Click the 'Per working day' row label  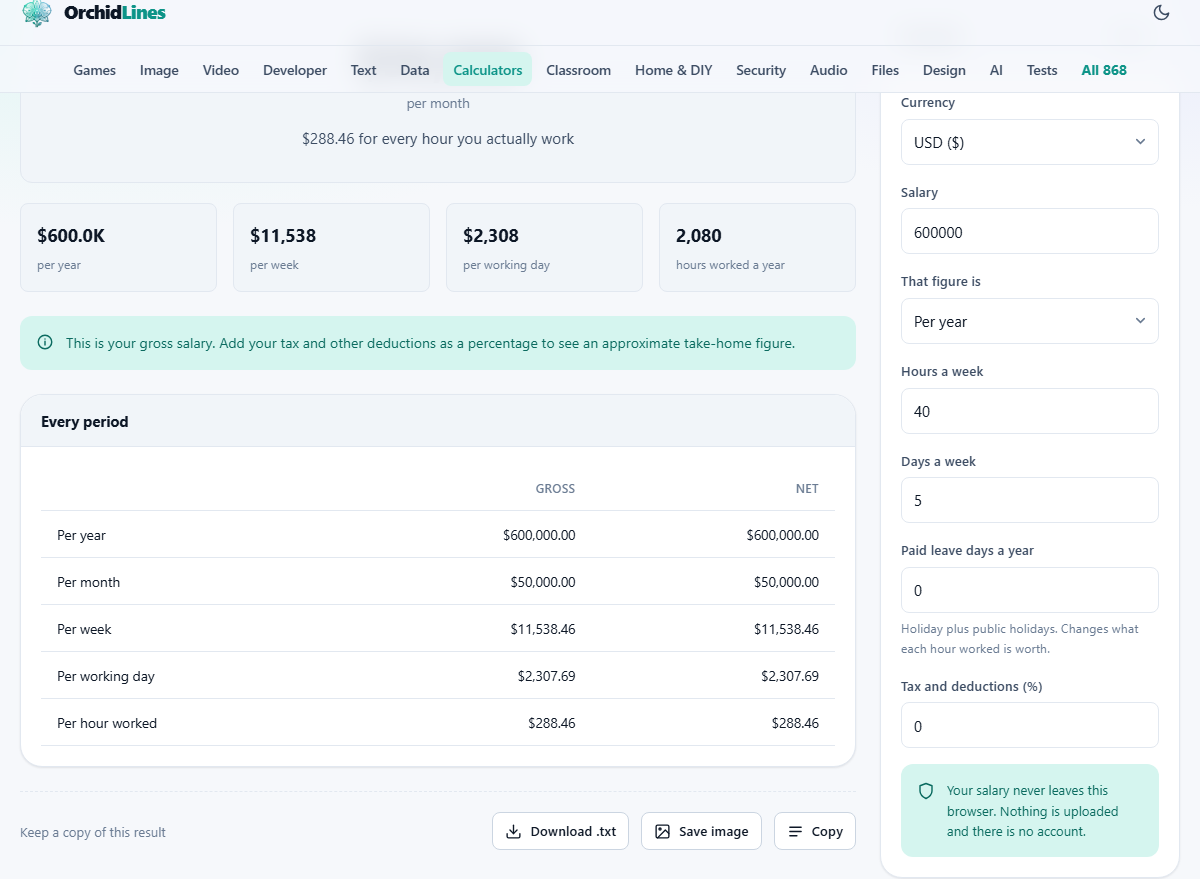pyautogui.click(x=106, y=676)
